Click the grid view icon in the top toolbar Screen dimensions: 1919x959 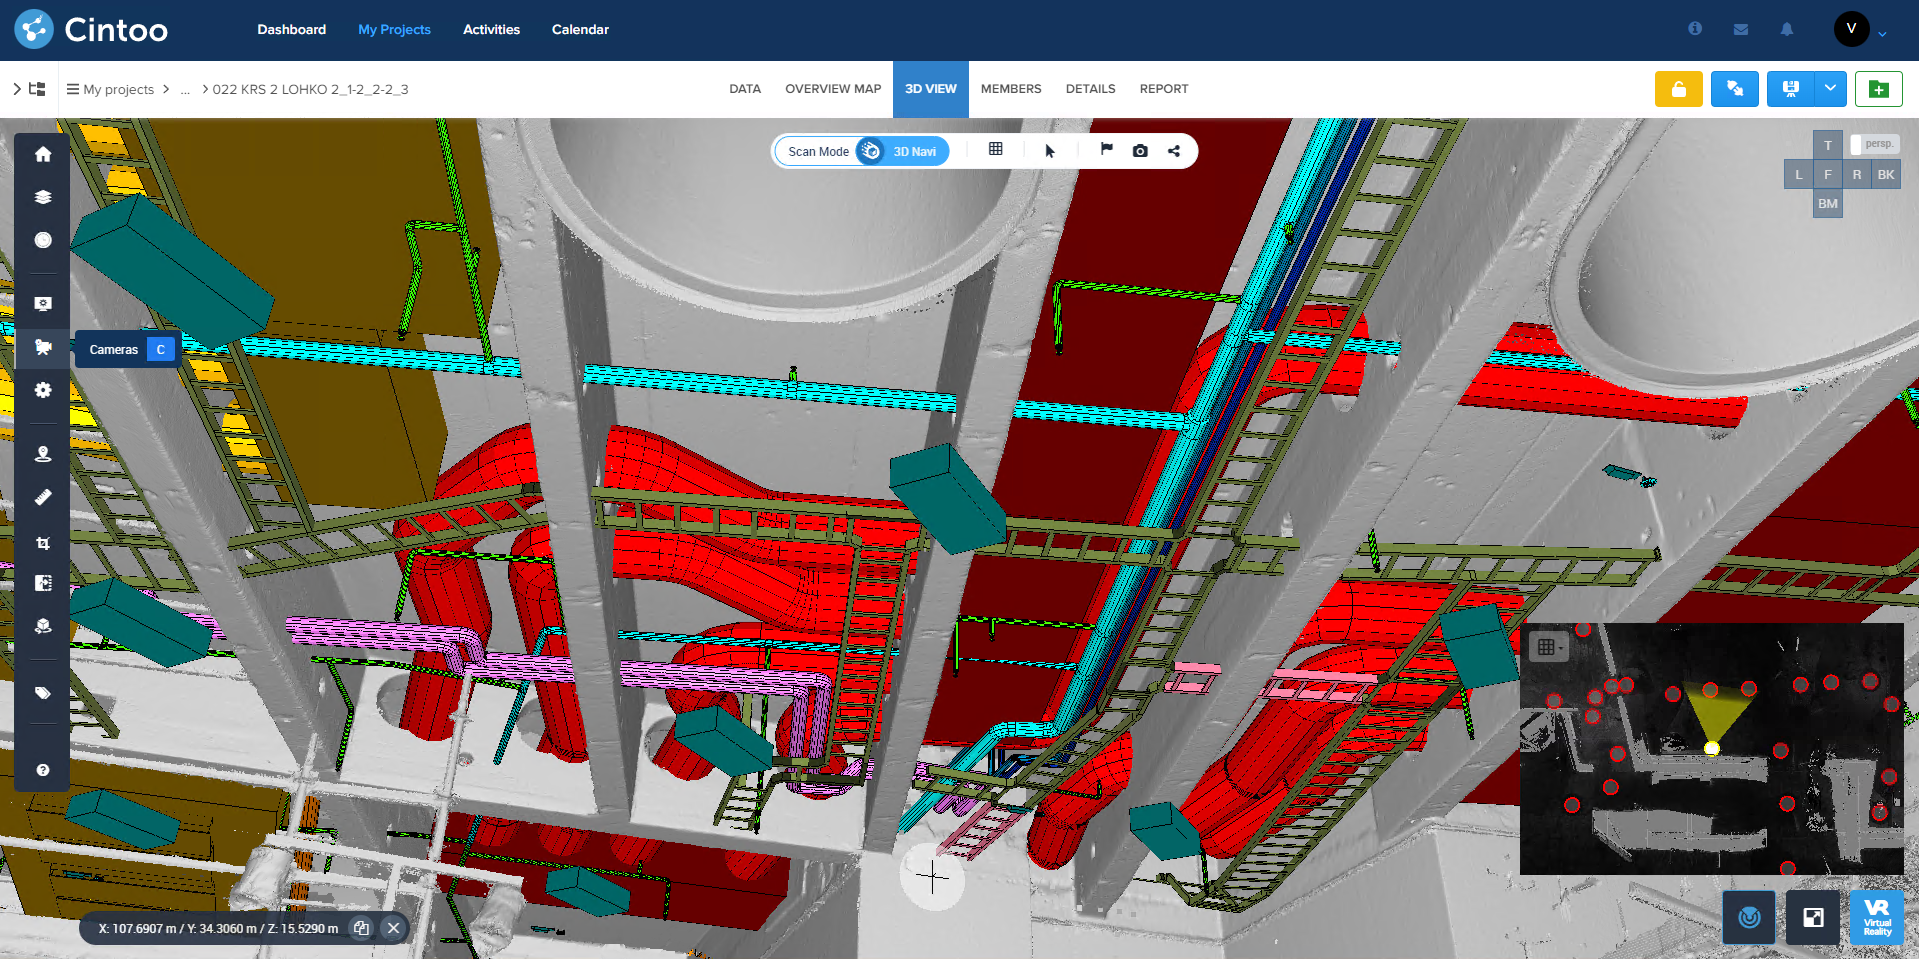pos(996,149)
